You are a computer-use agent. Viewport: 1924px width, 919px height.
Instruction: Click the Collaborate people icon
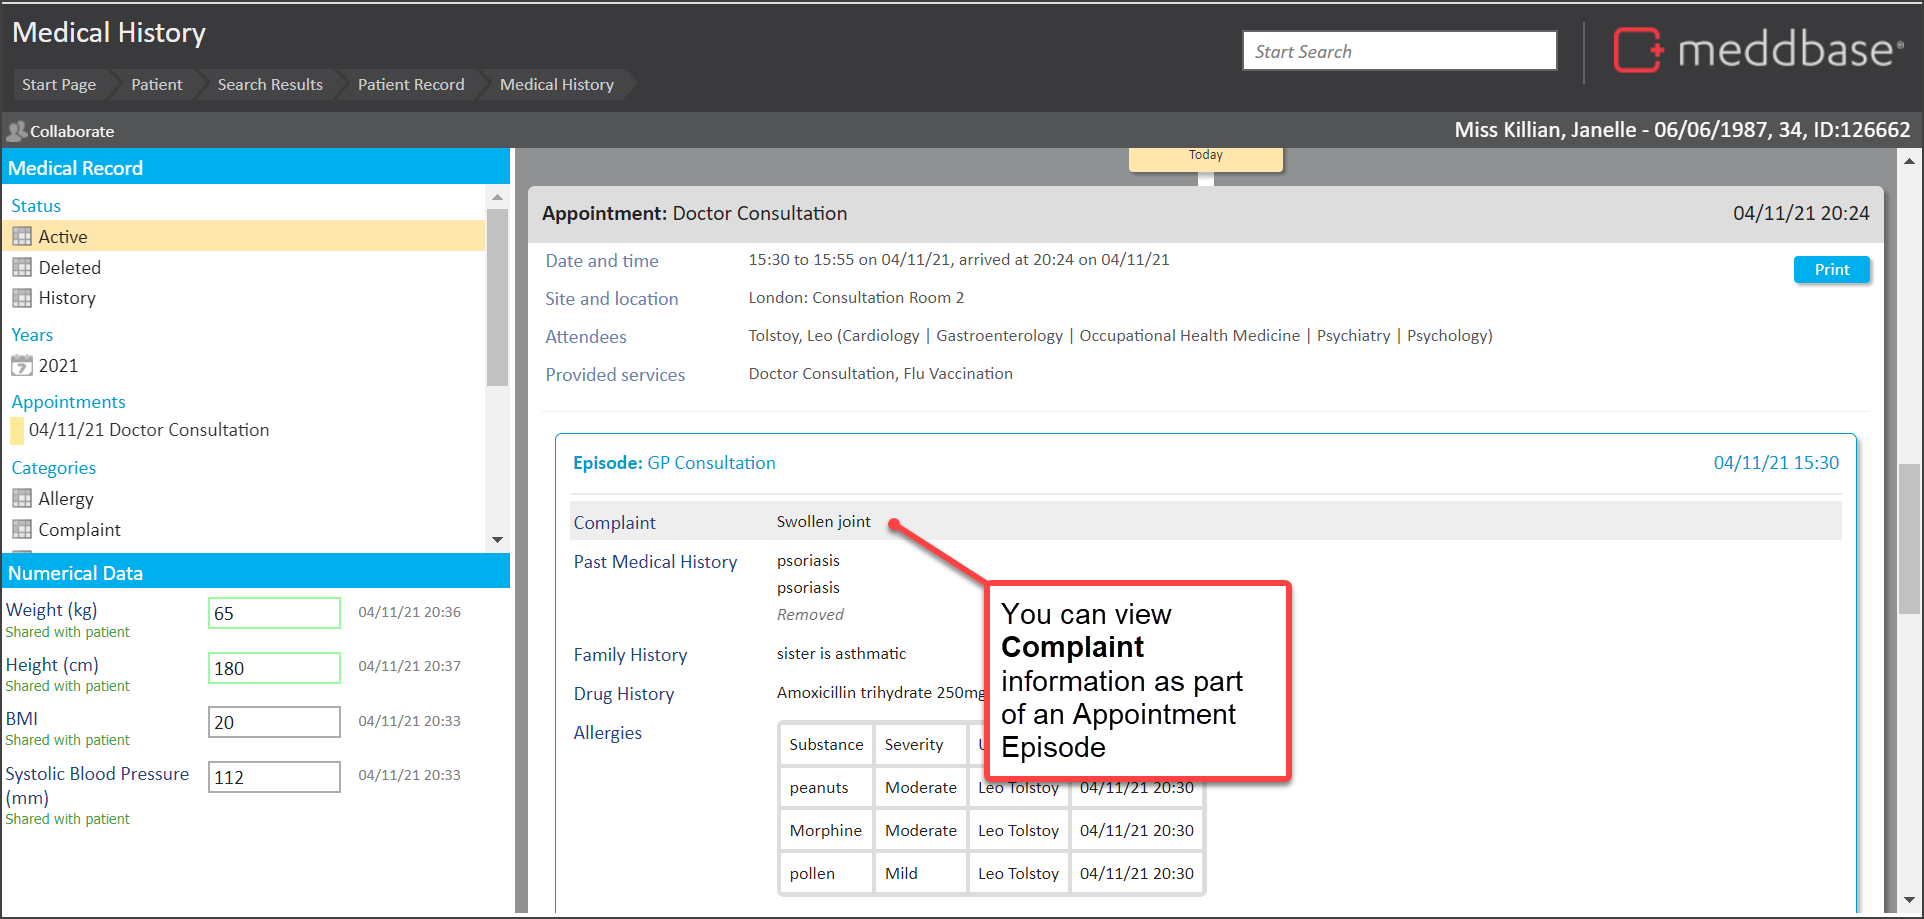[16, 131]
